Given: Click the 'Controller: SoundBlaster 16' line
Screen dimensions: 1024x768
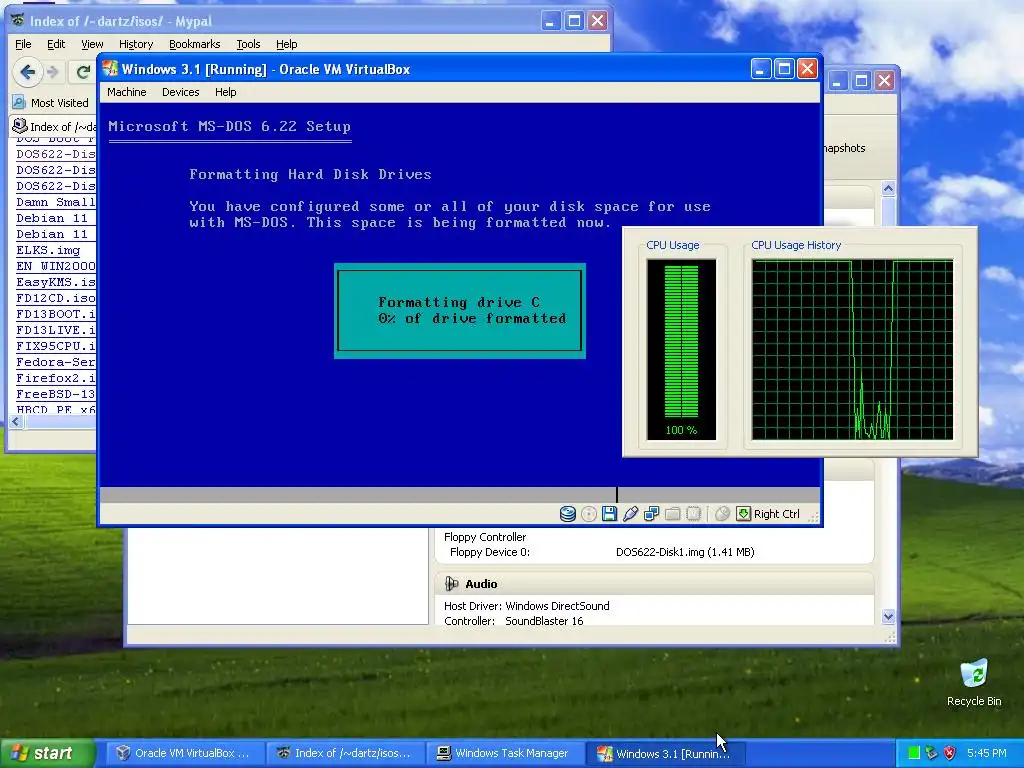Looking at the screenshot, I should point(513,621).
